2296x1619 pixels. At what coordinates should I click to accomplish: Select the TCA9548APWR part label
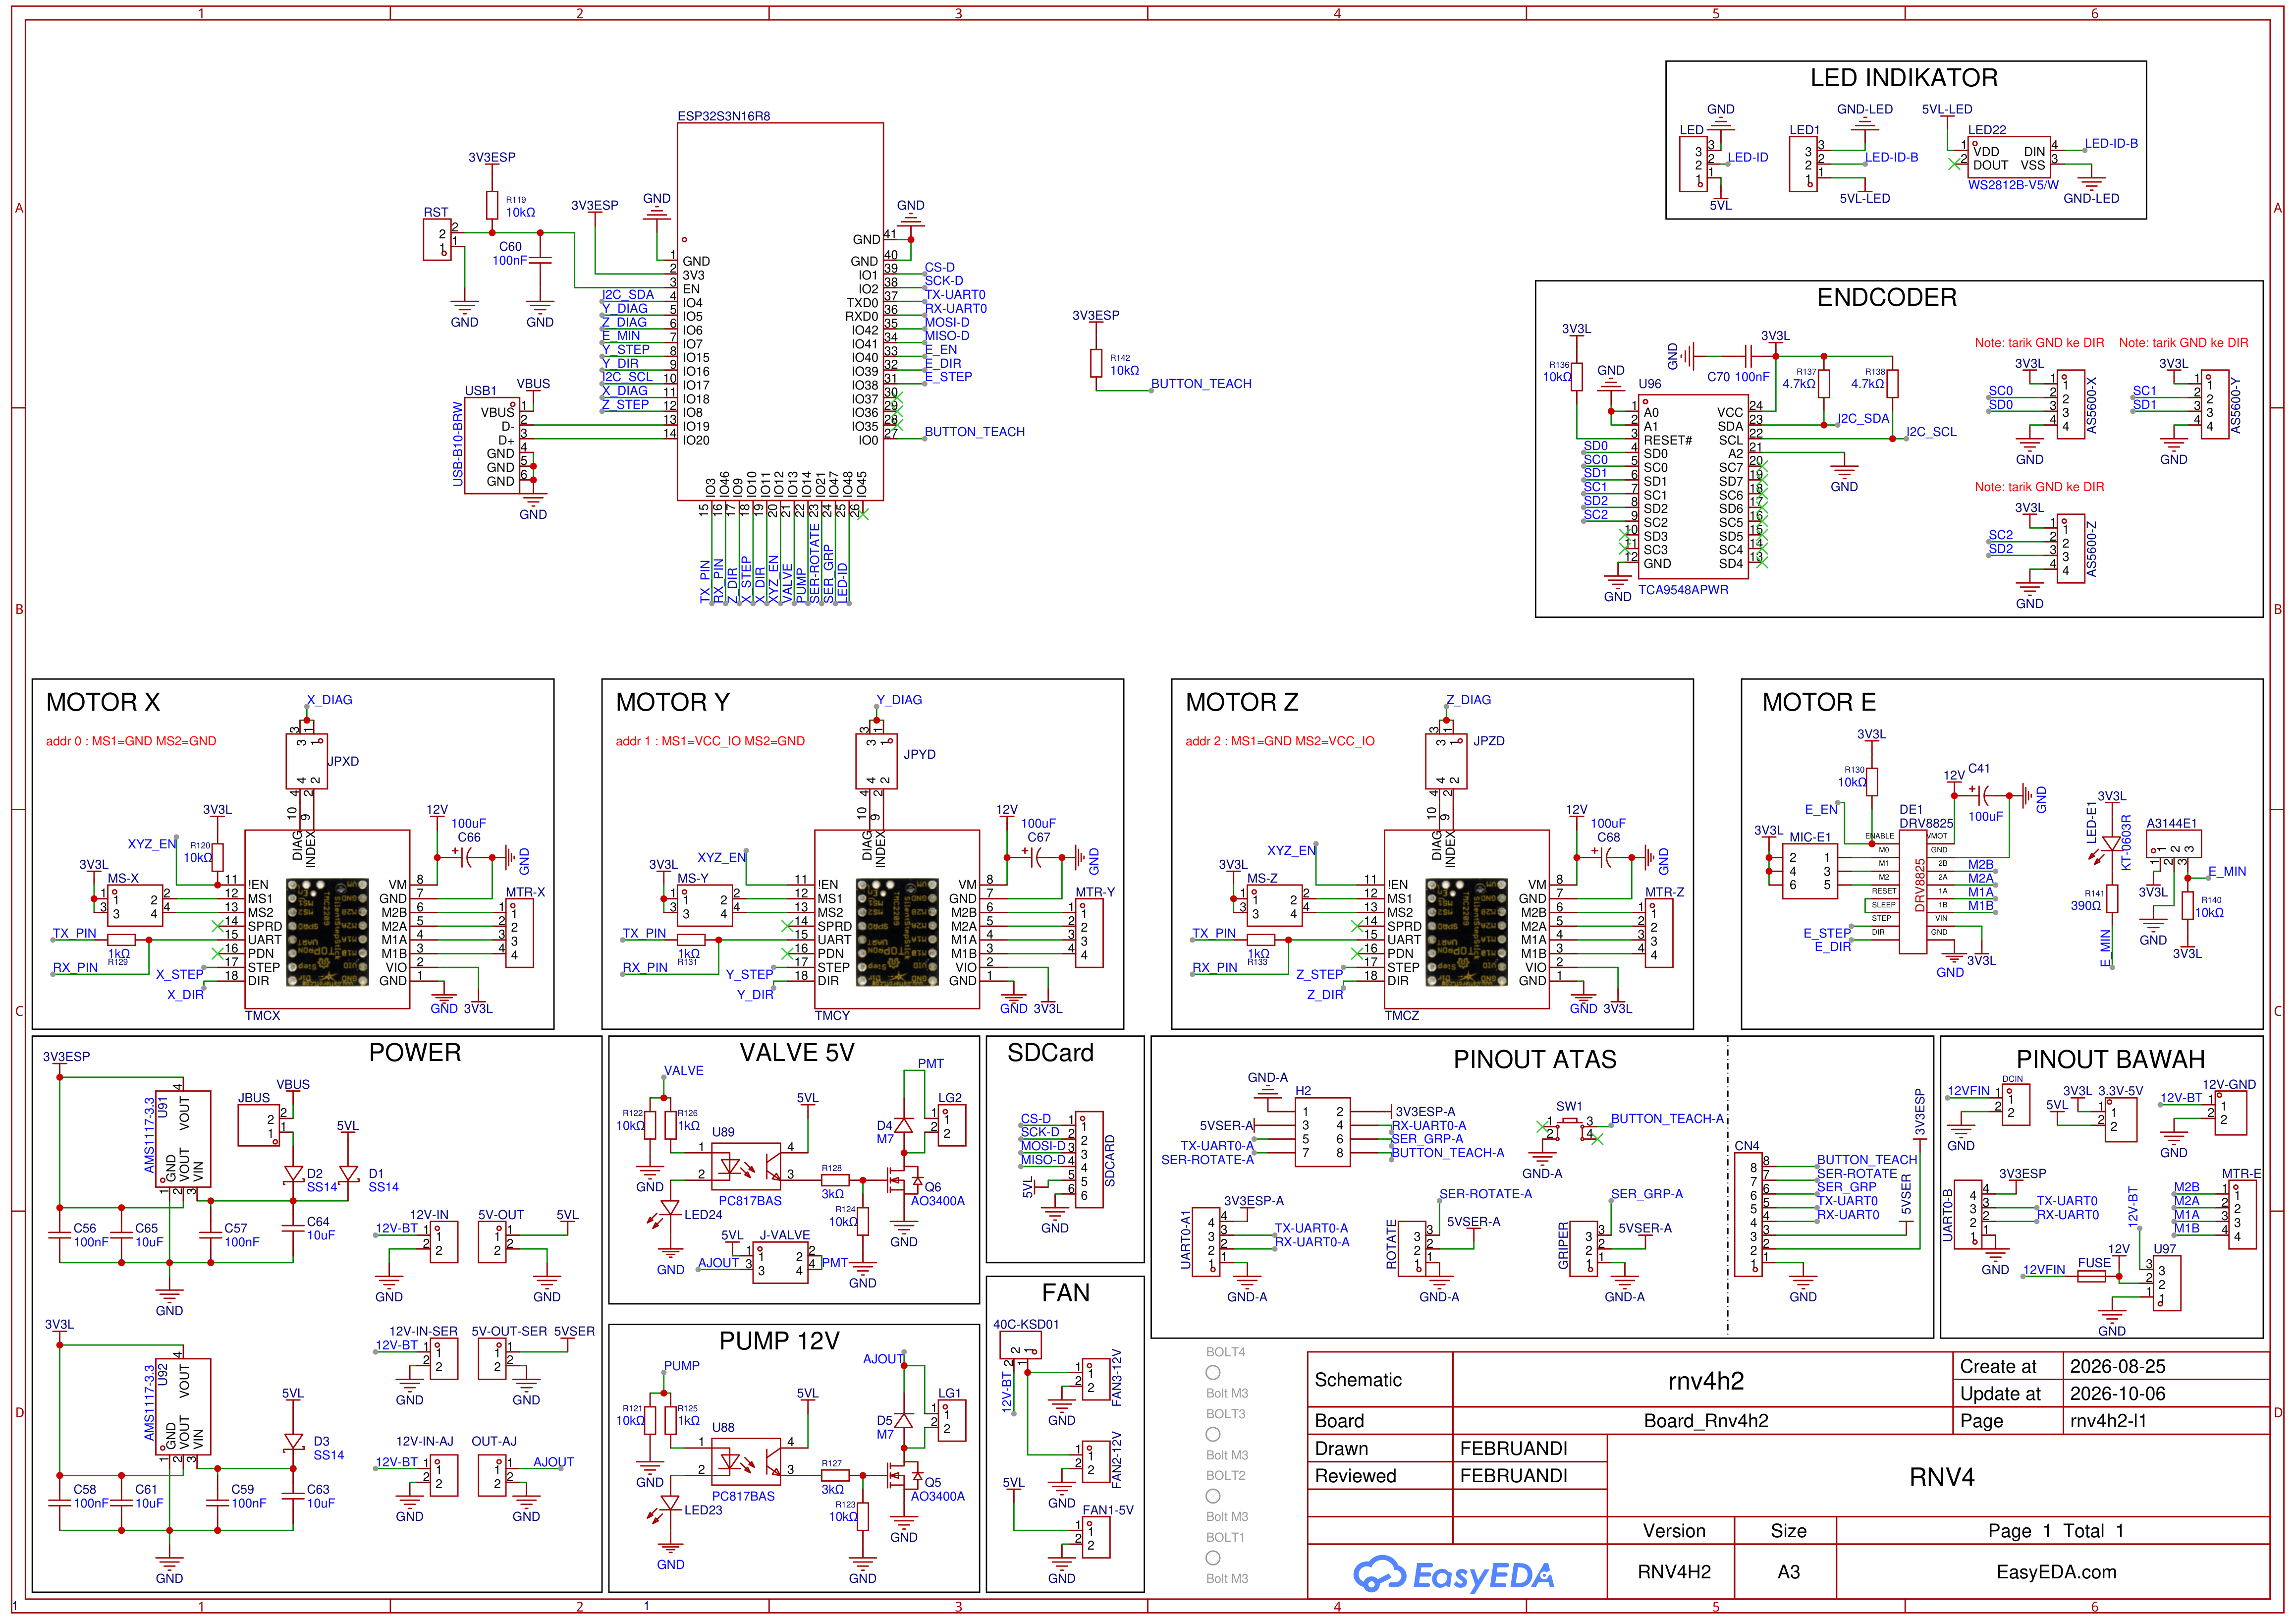click(x=1683, y=590)
